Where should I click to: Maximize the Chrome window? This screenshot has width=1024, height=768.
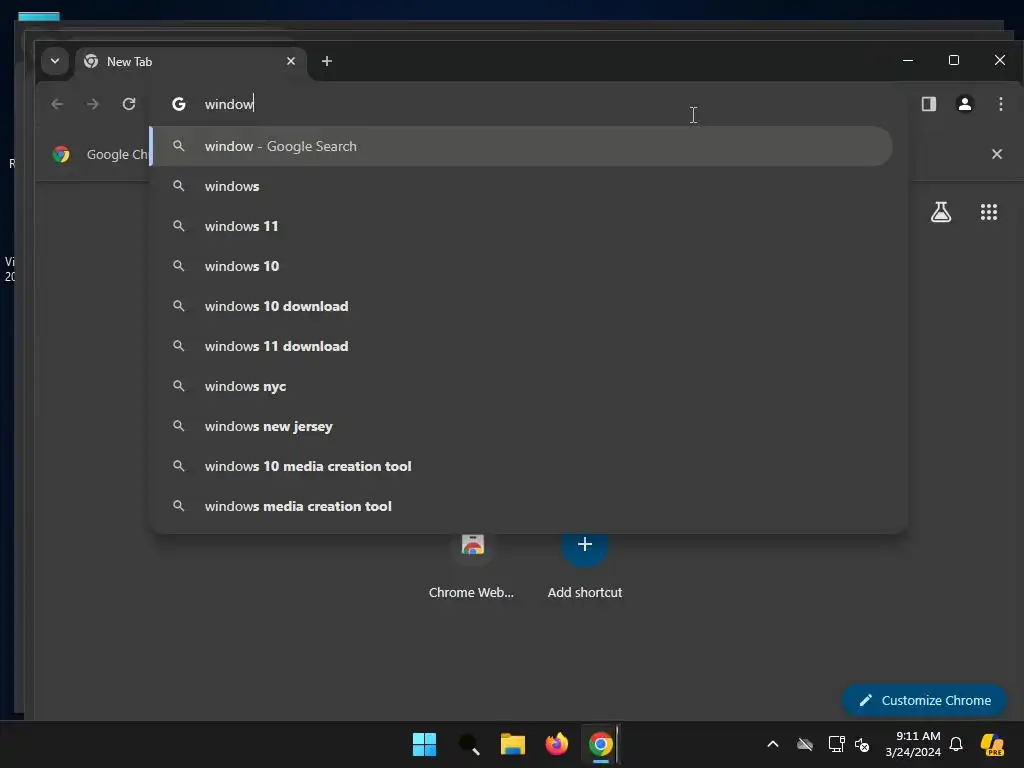click(x=953, y=60)
